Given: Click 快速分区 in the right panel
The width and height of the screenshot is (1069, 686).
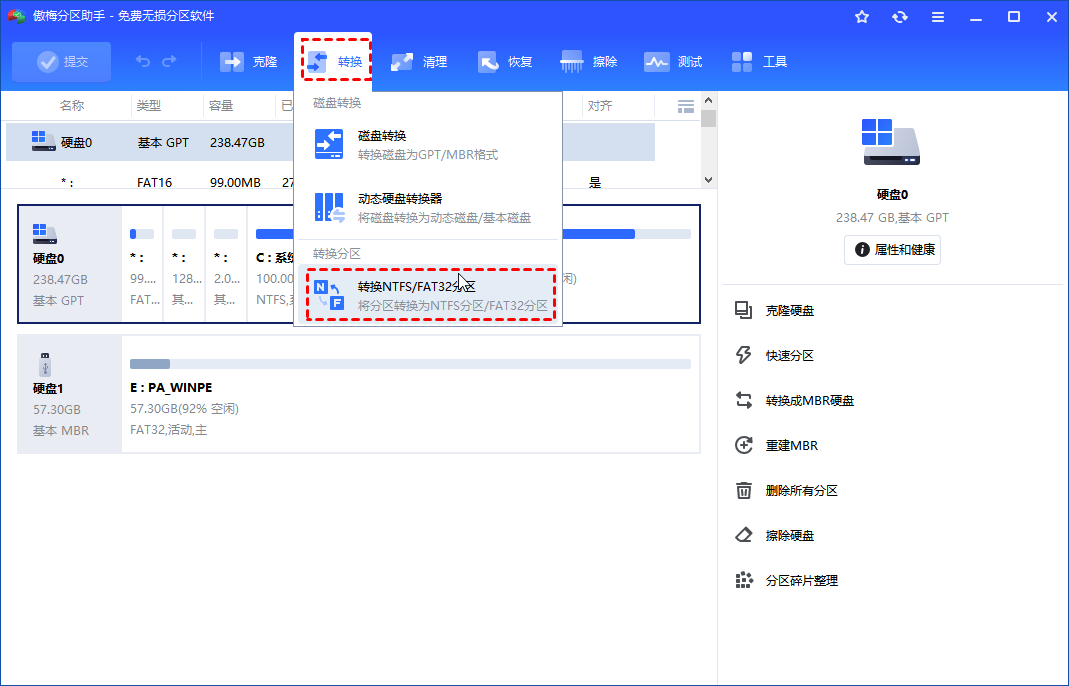Looking at the screenshot, I should pos(789,356).
